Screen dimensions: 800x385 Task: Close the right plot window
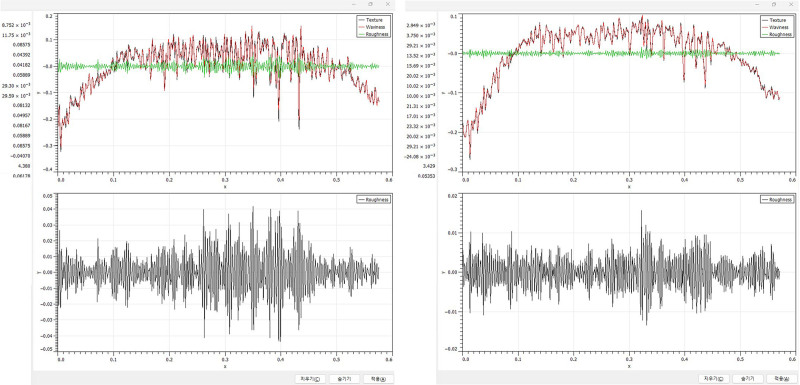tap(791, 4)
